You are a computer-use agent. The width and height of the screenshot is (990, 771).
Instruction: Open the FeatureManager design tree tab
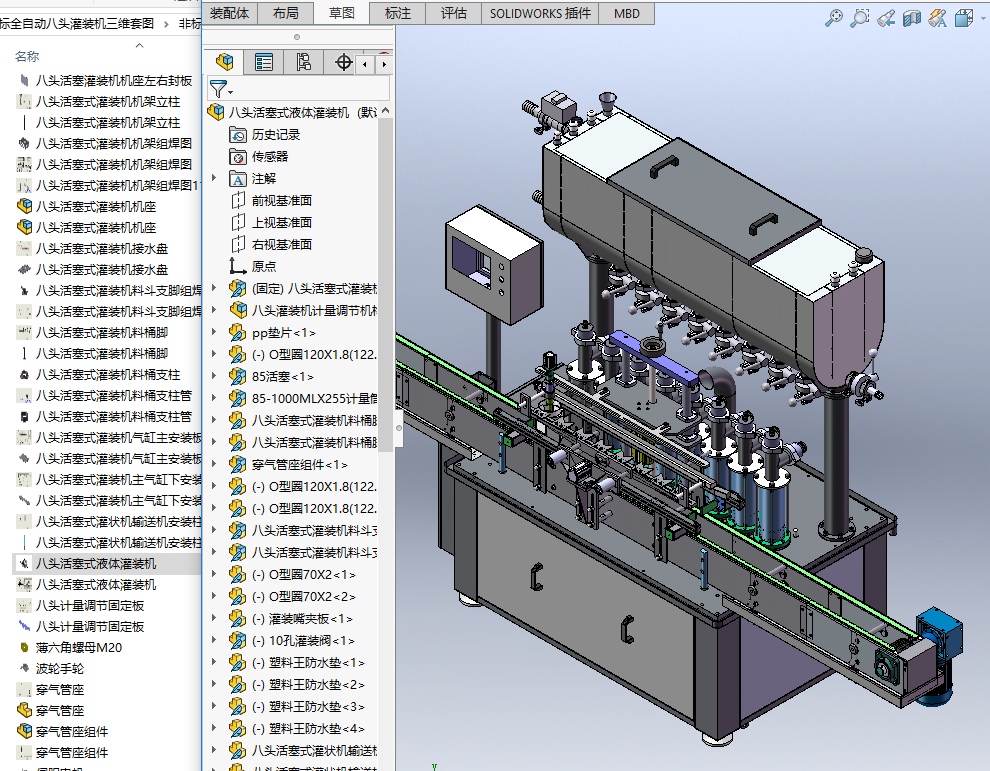[225, 62]
